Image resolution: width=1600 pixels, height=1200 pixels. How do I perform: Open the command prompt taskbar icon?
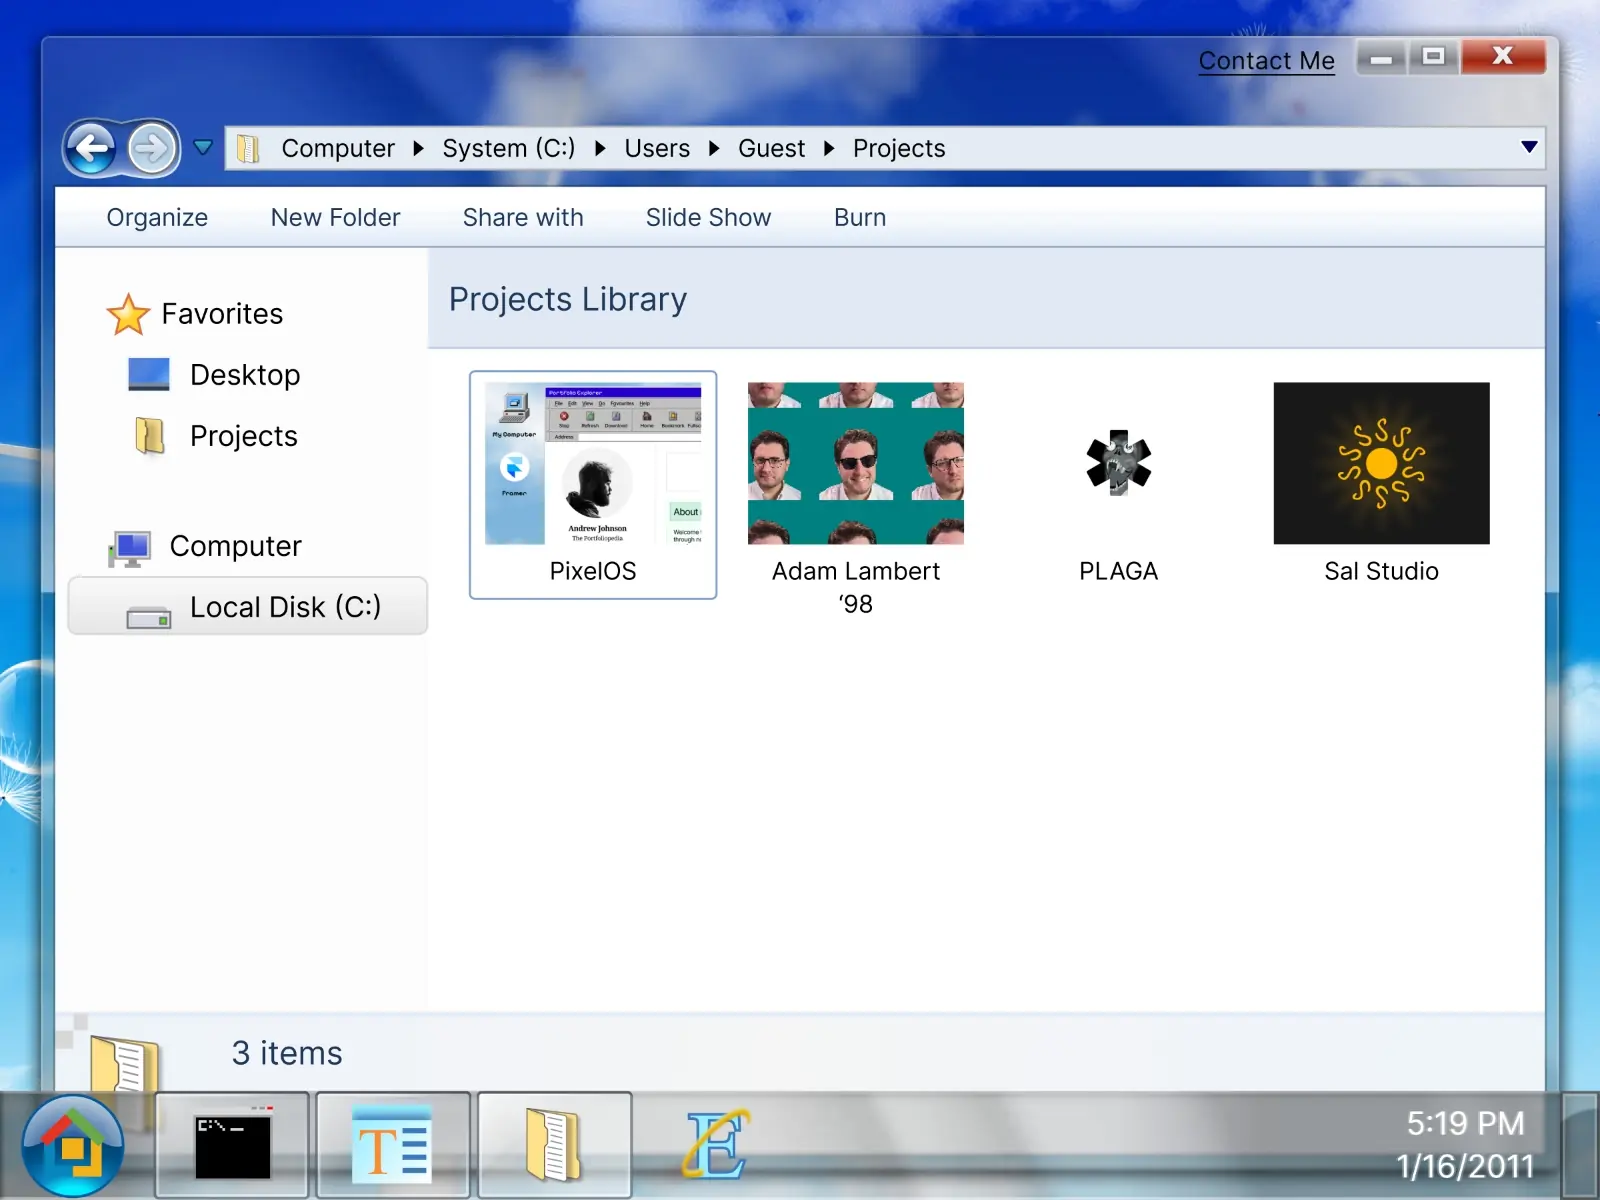(232, 1145)
